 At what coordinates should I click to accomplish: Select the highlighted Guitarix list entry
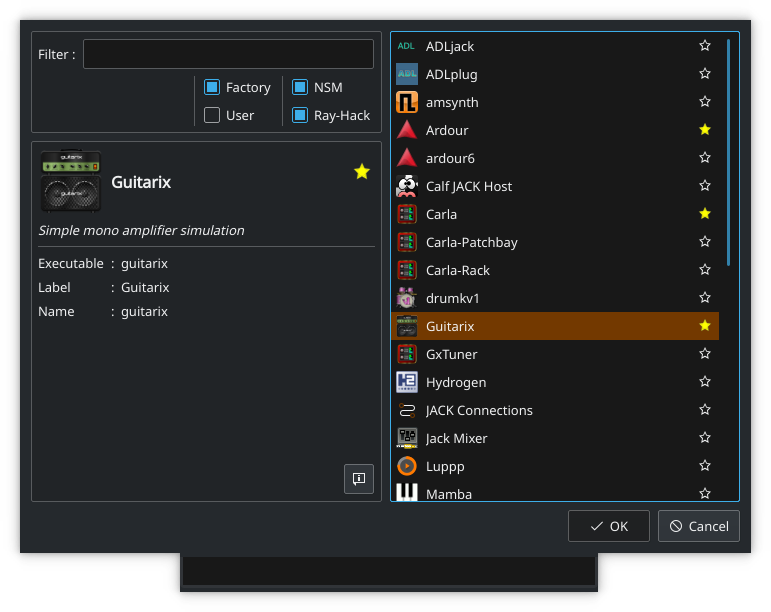tap(555, 326)
